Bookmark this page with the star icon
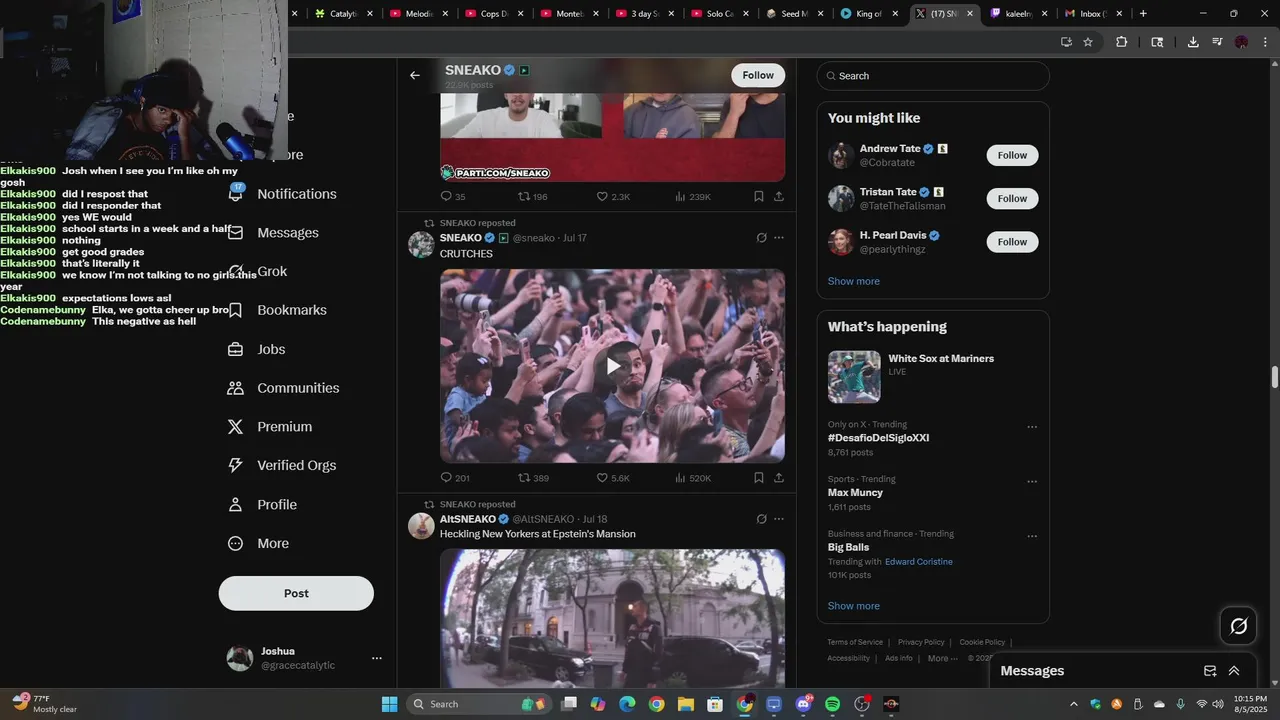The height and width of the screenshot is (720, 1280). click(x=1088, y=42)
